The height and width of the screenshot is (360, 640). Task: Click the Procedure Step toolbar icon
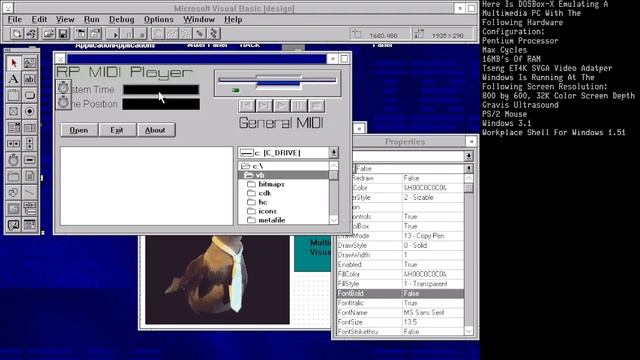point(214,33)
